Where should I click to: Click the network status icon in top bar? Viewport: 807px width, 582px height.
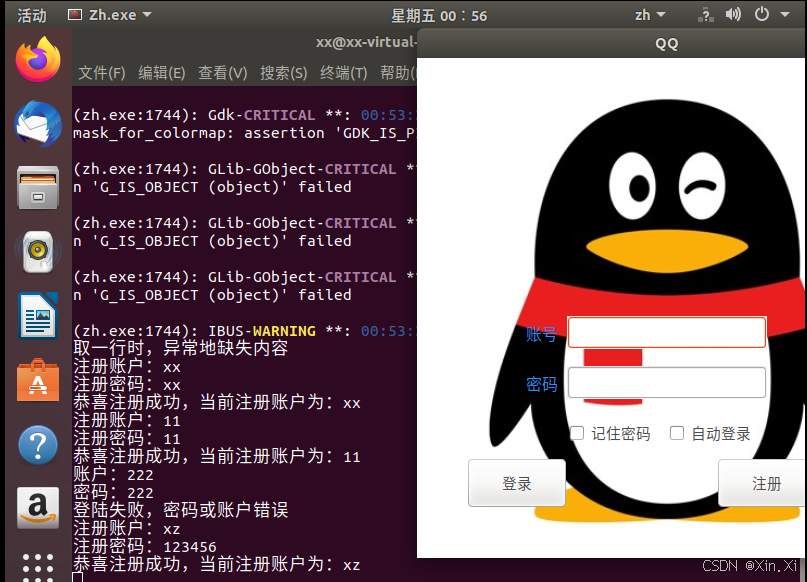tap(706, 15)
